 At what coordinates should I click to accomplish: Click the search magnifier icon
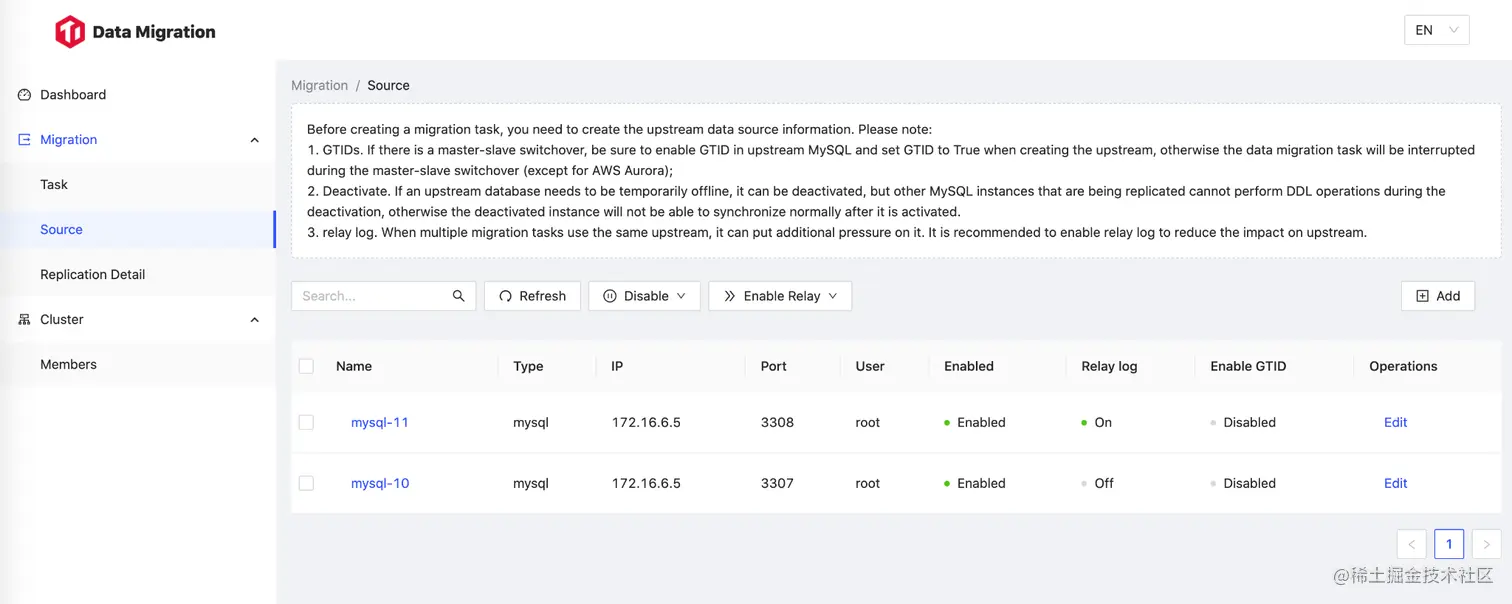click(459, 296)
